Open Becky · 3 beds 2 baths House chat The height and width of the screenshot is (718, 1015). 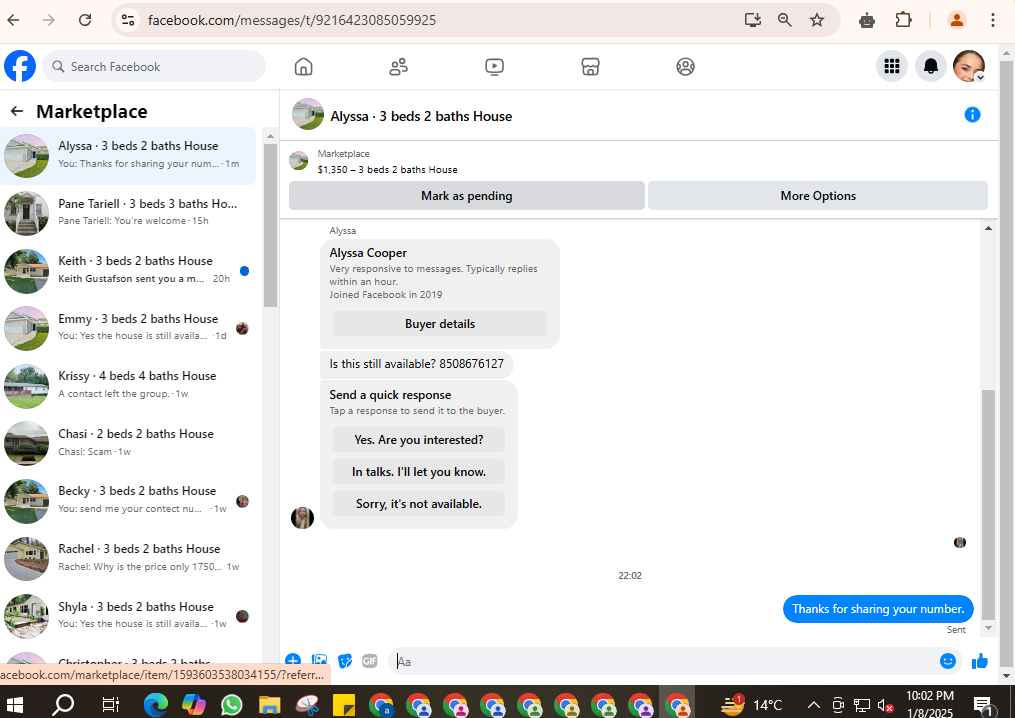(128, 500)
